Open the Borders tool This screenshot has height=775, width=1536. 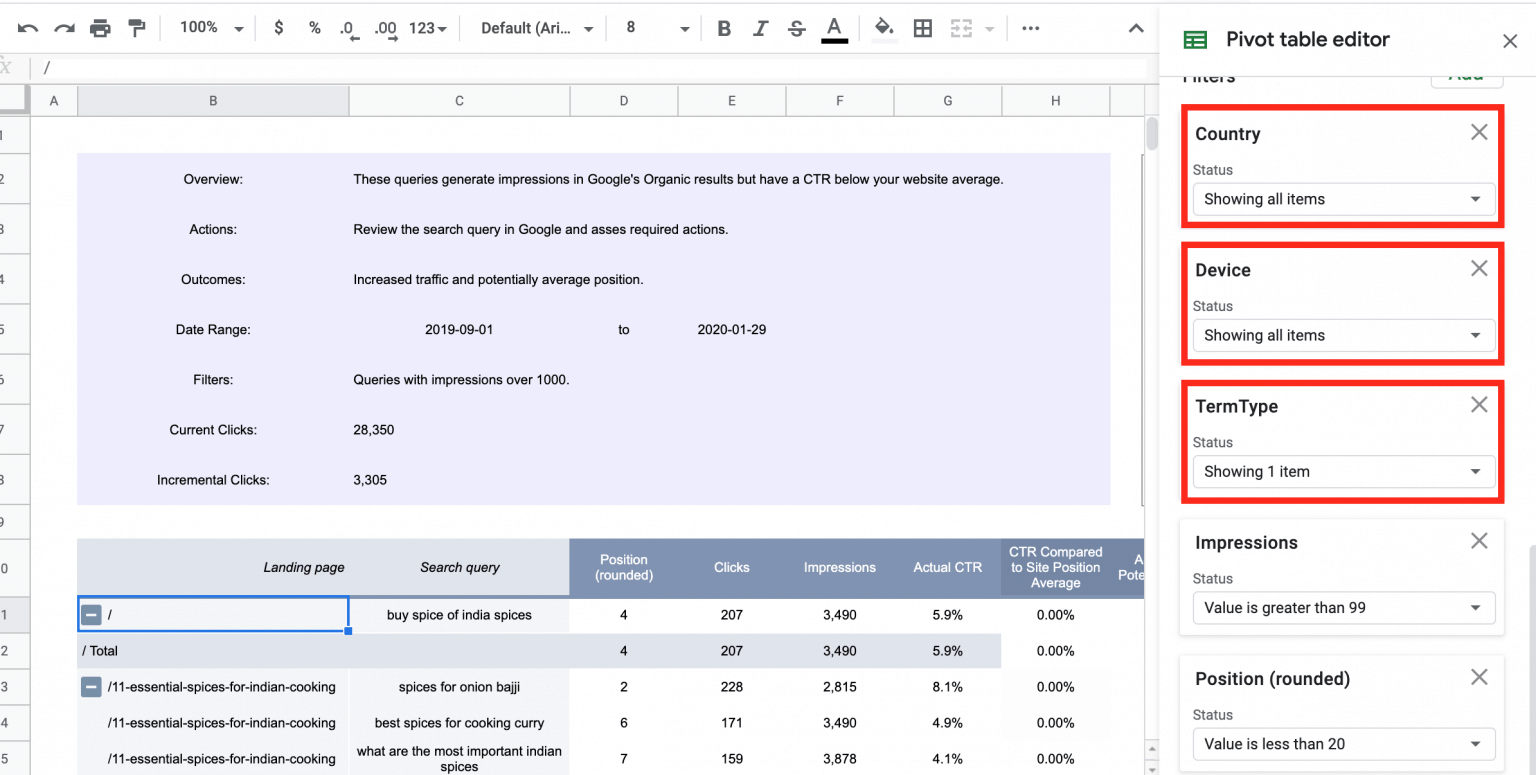[922, 27]
